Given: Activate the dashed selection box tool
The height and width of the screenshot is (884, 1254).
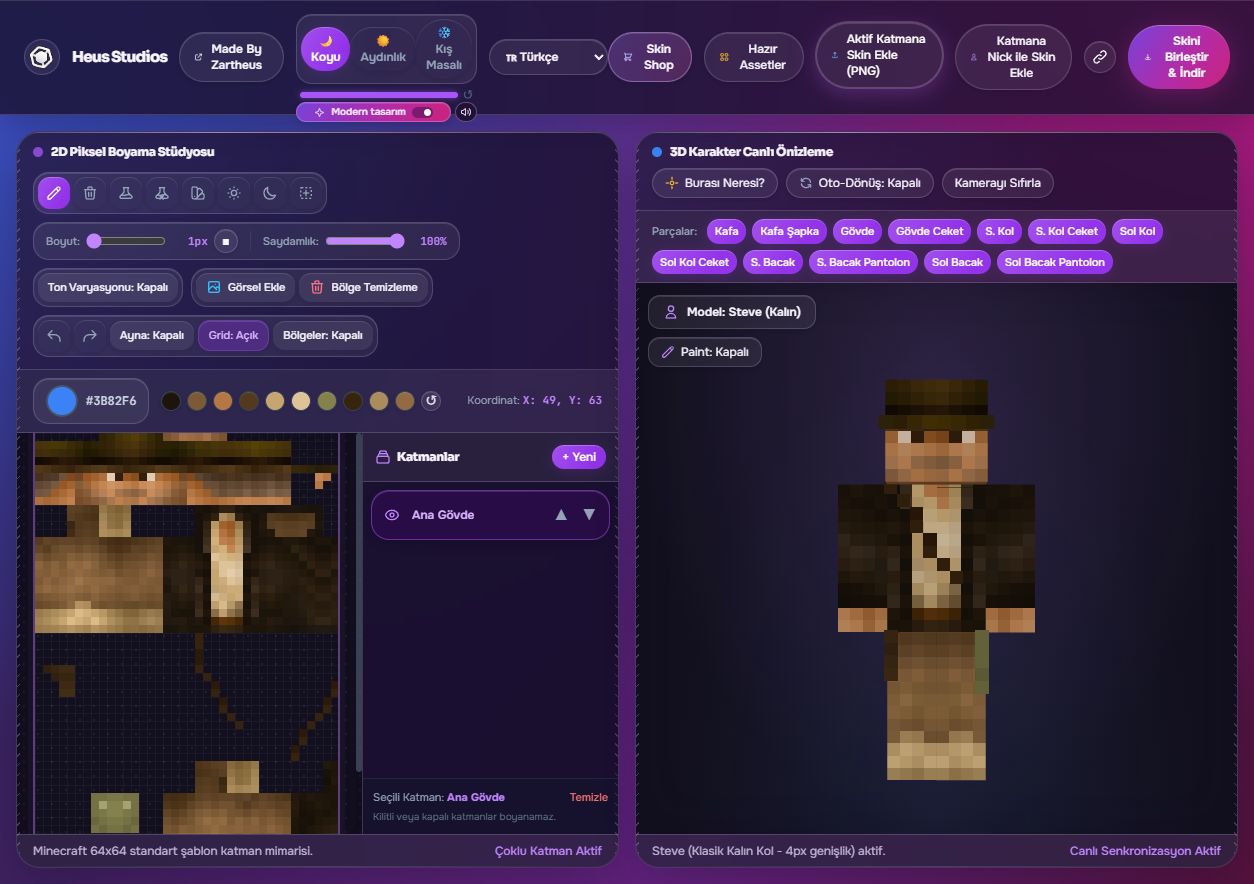Looking at the screenshot, I should click(306, 193).
